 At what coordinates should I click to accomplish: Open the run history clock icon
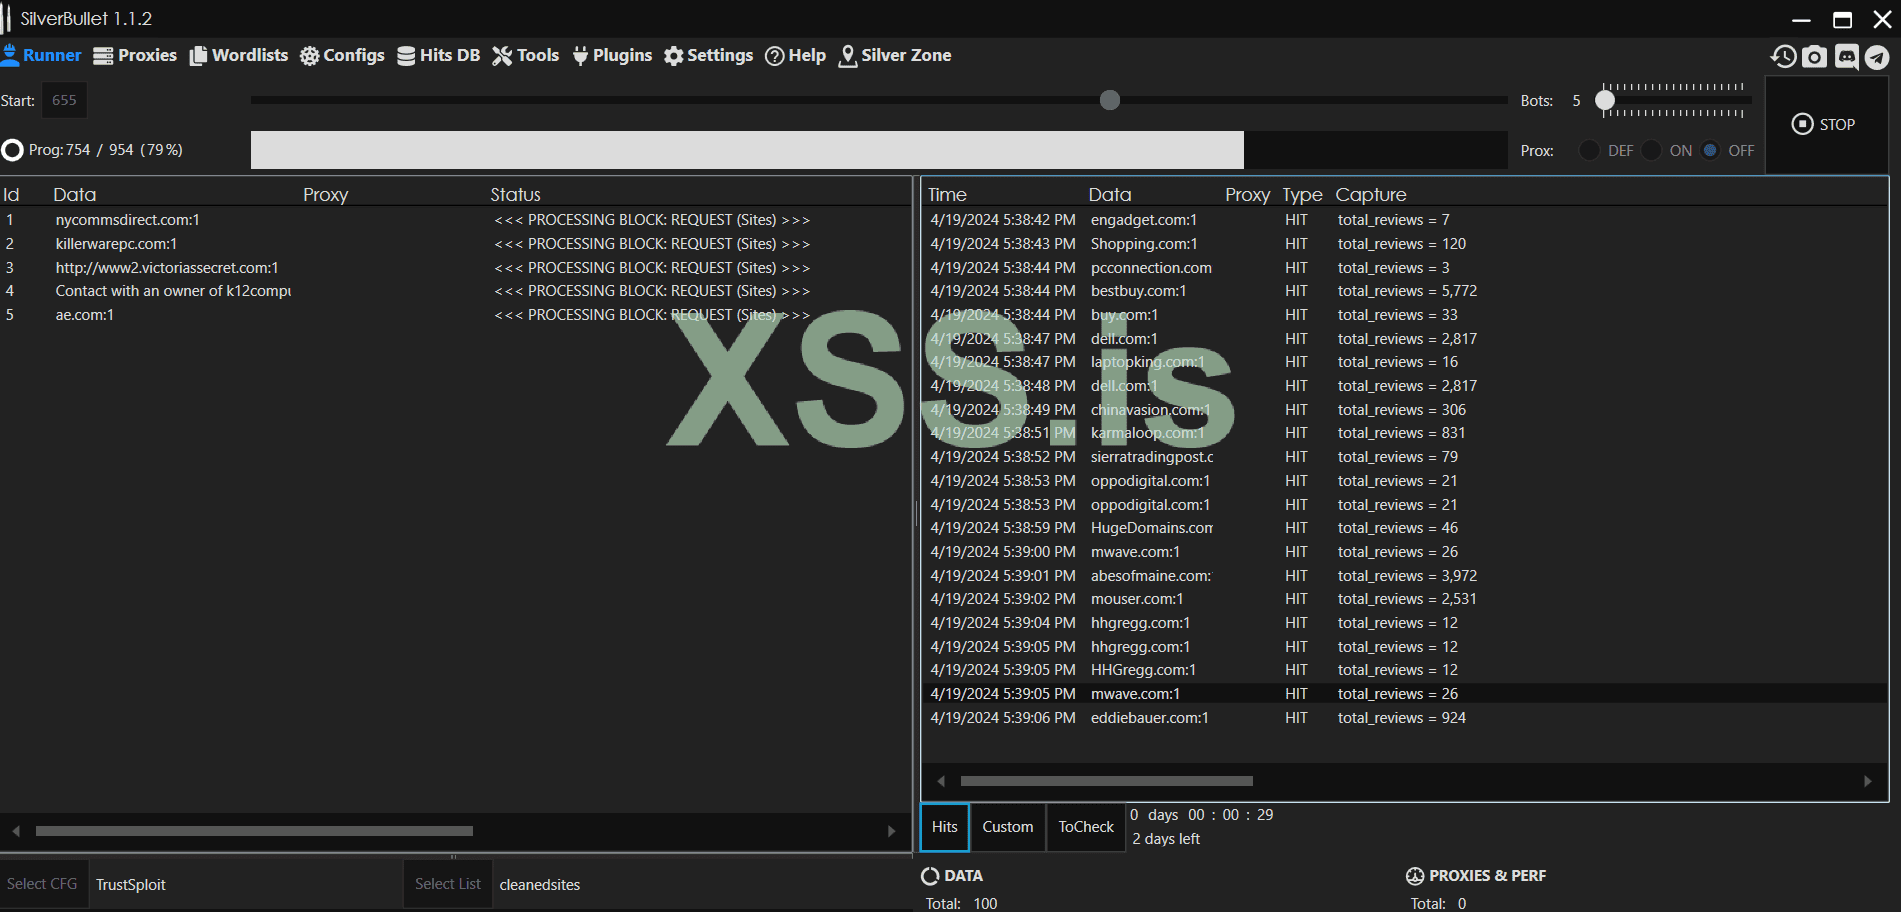click(x=1783, y=56)
